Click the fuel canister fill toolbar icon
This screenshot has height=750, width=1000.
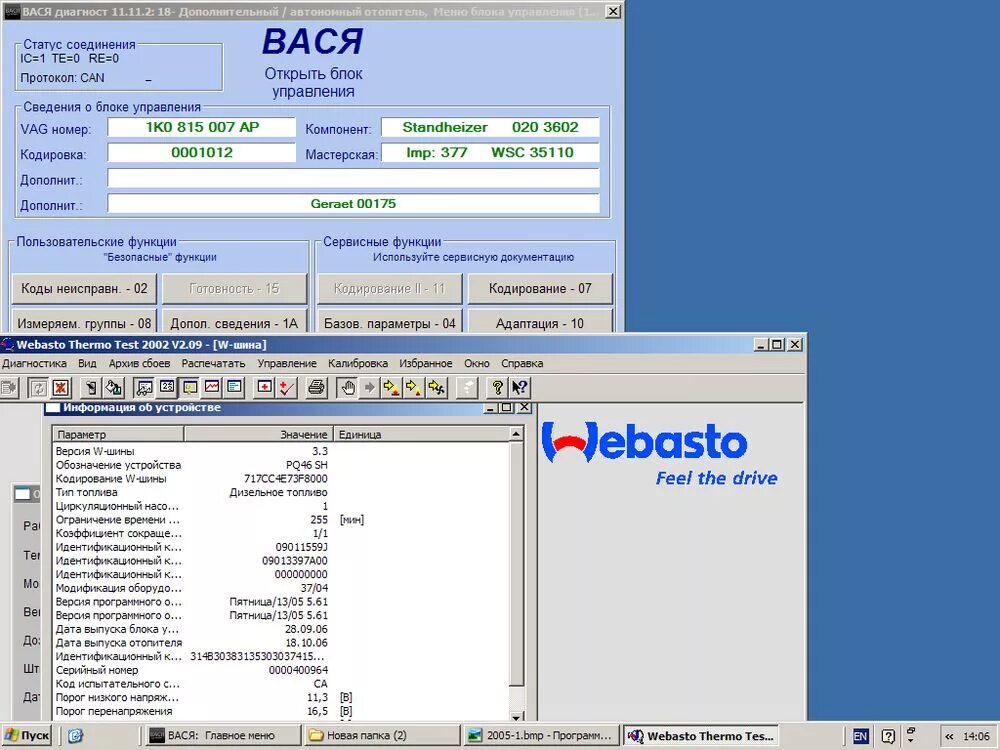coord(114,387)
